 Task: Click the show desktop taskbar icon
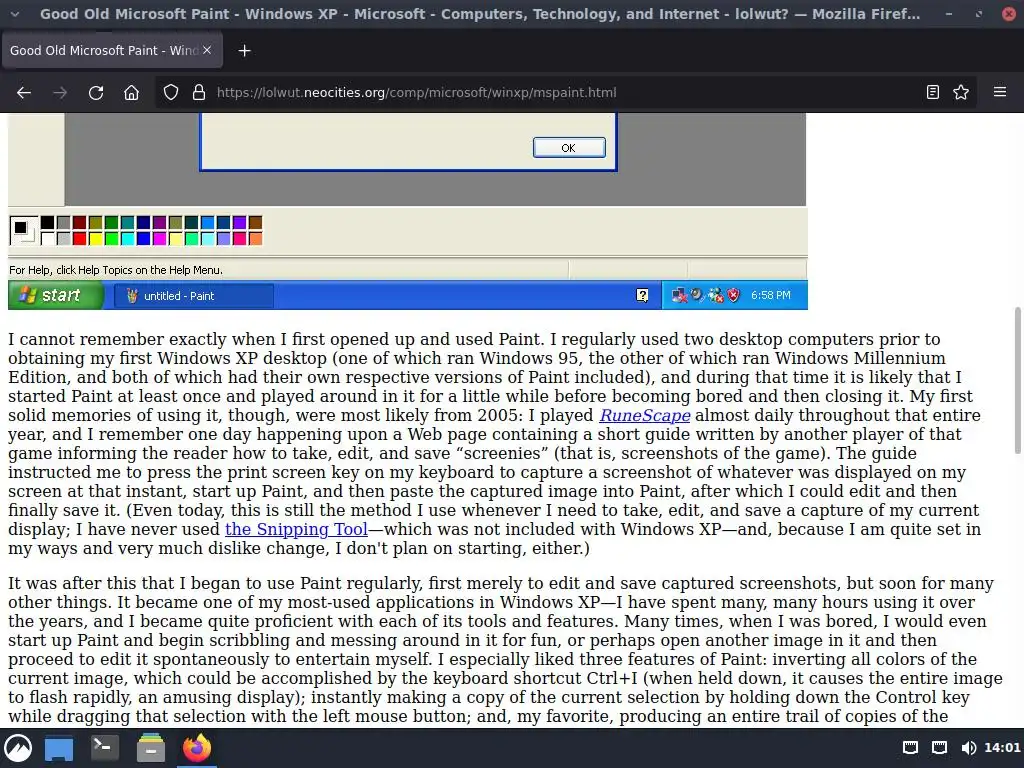[x=59, y=748]
